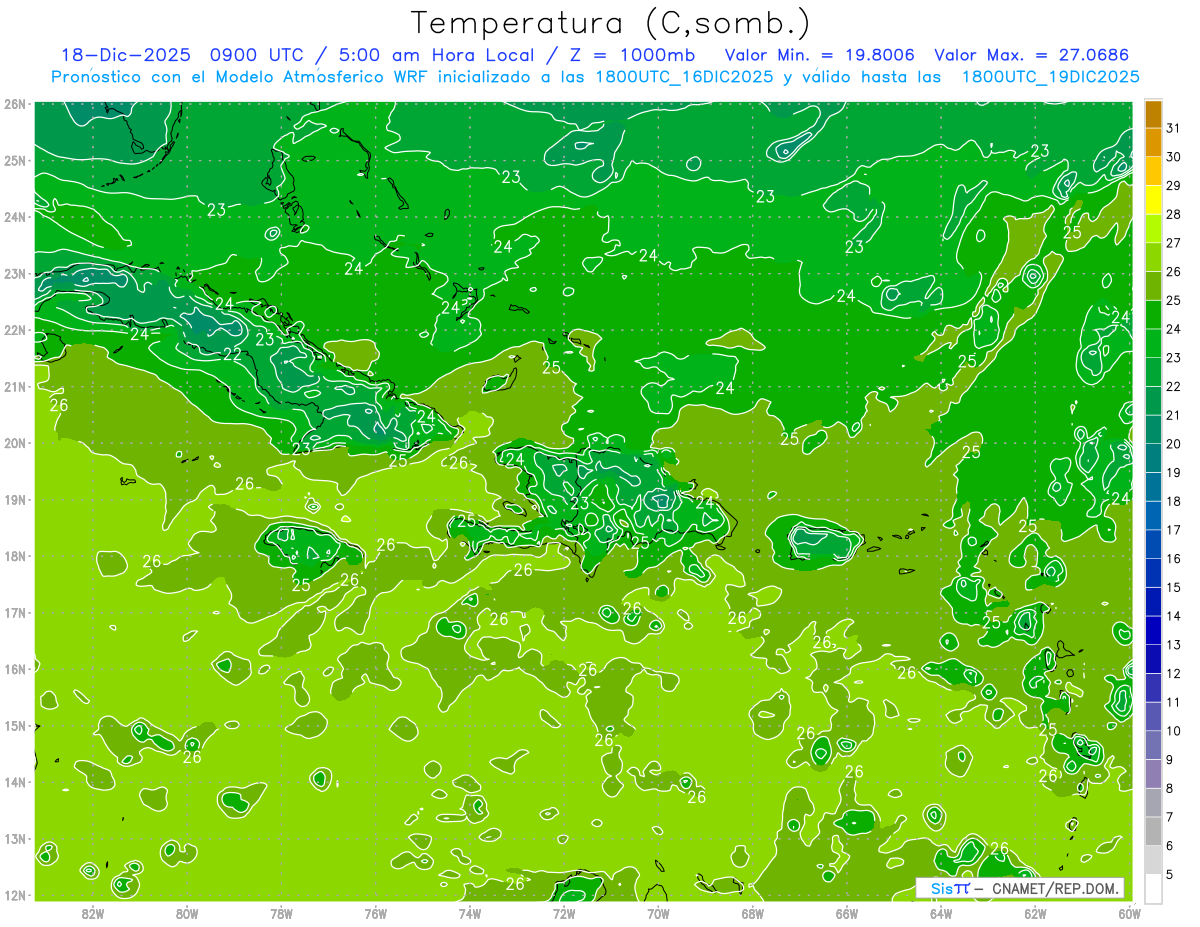Image resolution: width=1200 pixels, height=927 pixels.
Task: Click the 25N latitude axis label
Action: coord(14,160)
